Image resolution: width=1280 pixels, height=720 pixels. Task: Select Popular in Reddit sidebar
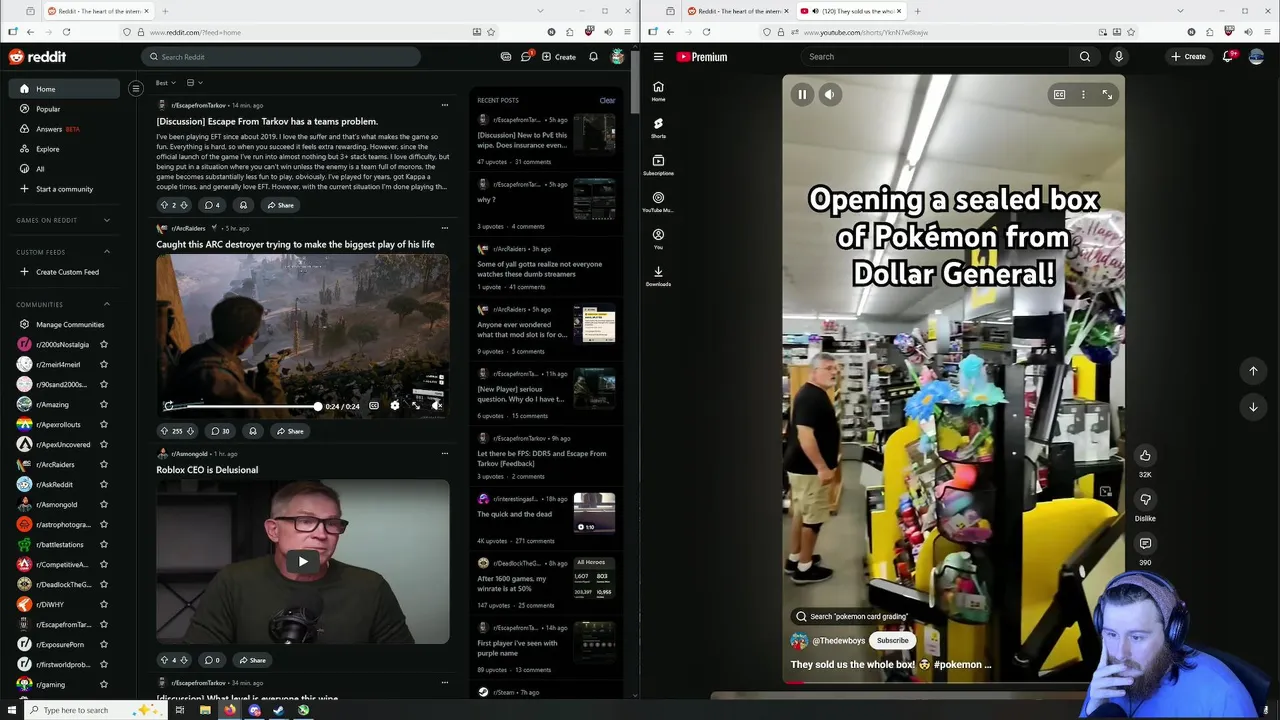65,109
